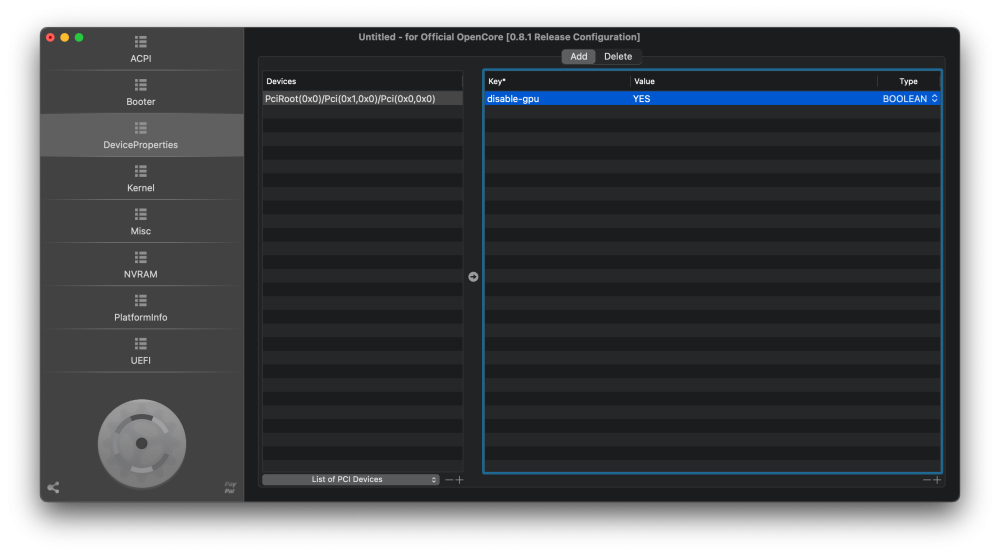Close the window with red button
The width and height of the screenshot is (1000, 555).
pyautogui.click(x=50, y=37)
